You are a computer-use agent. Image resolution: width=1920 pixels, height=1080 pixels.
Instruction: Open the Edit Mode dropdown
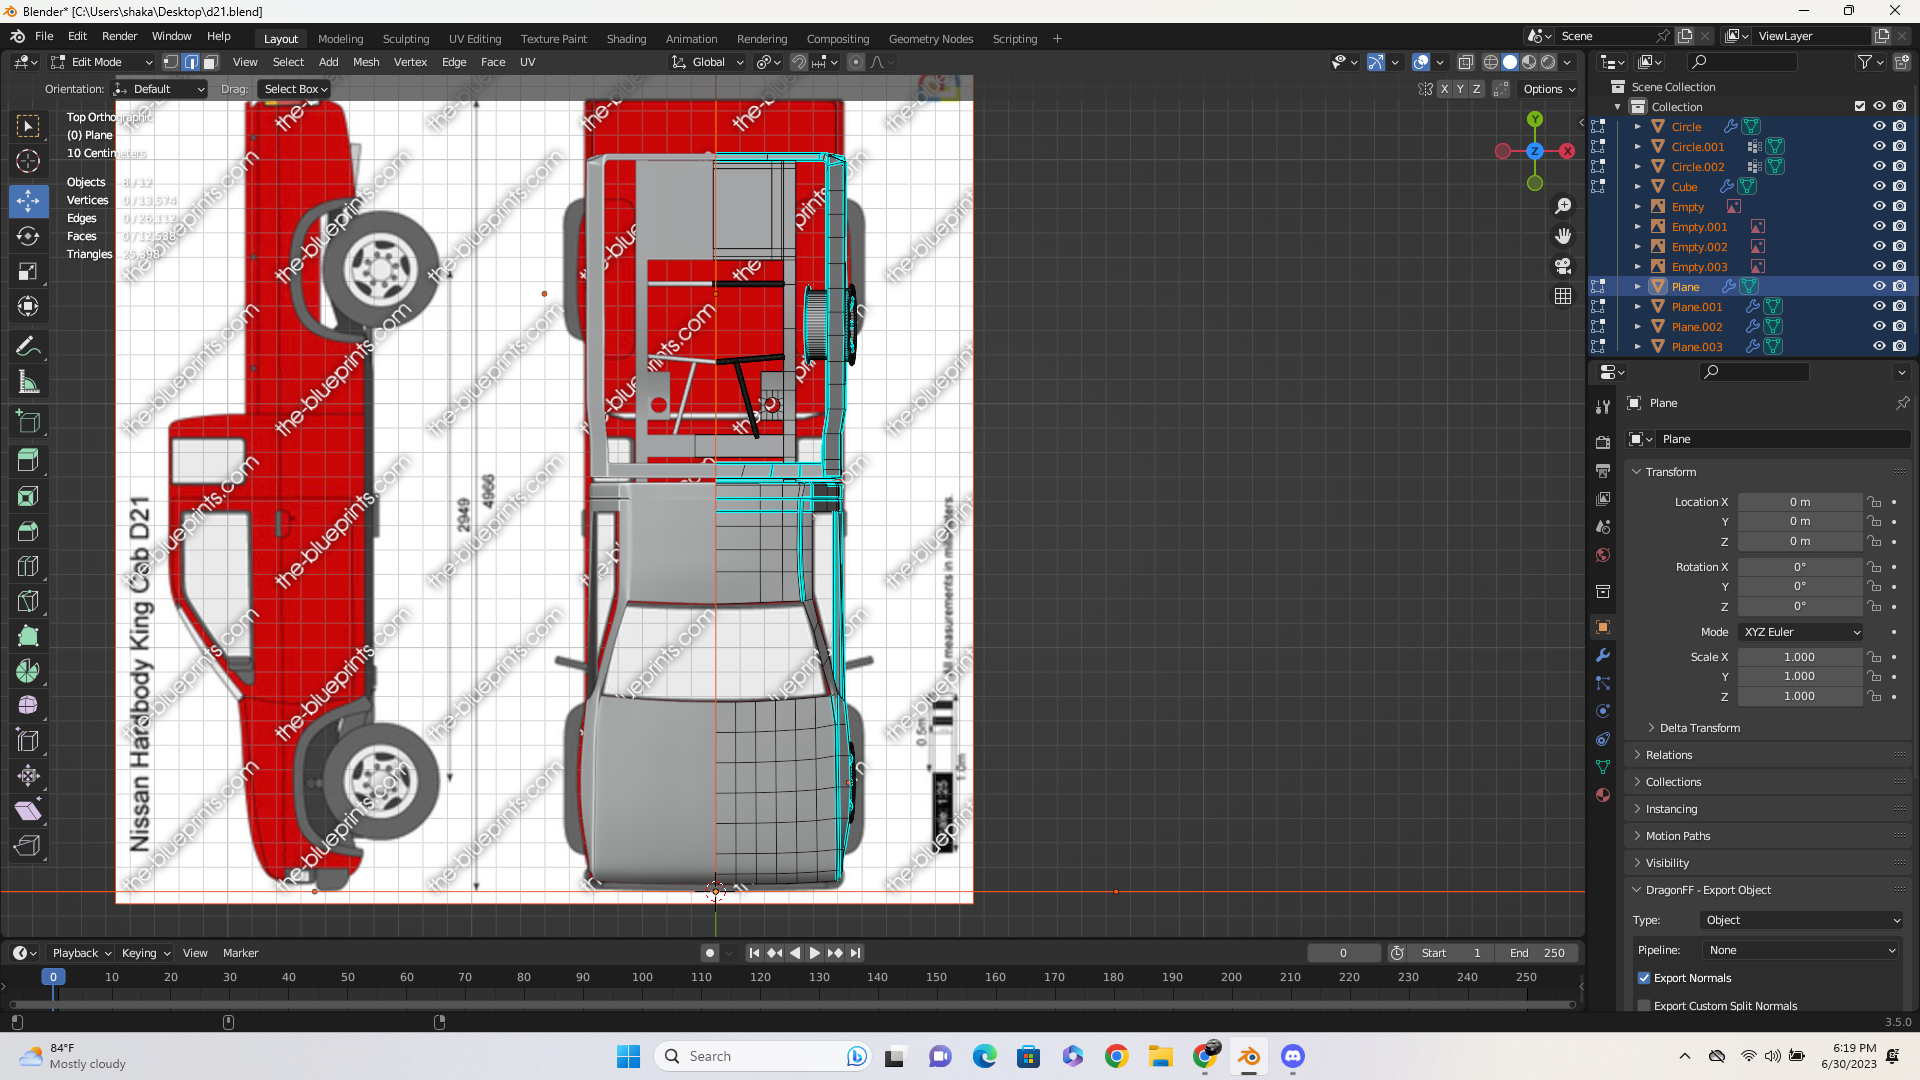coord(100,62)
